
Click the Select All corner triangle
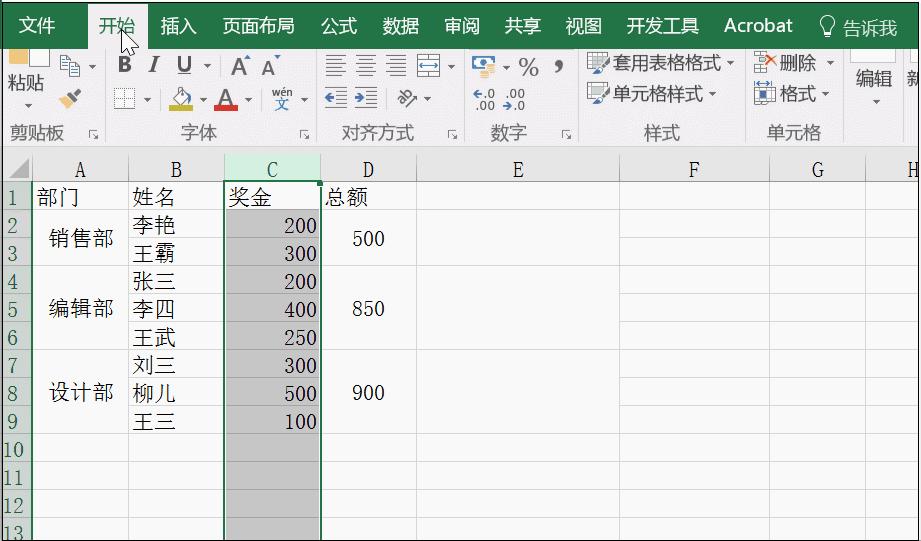coord(18,169)
